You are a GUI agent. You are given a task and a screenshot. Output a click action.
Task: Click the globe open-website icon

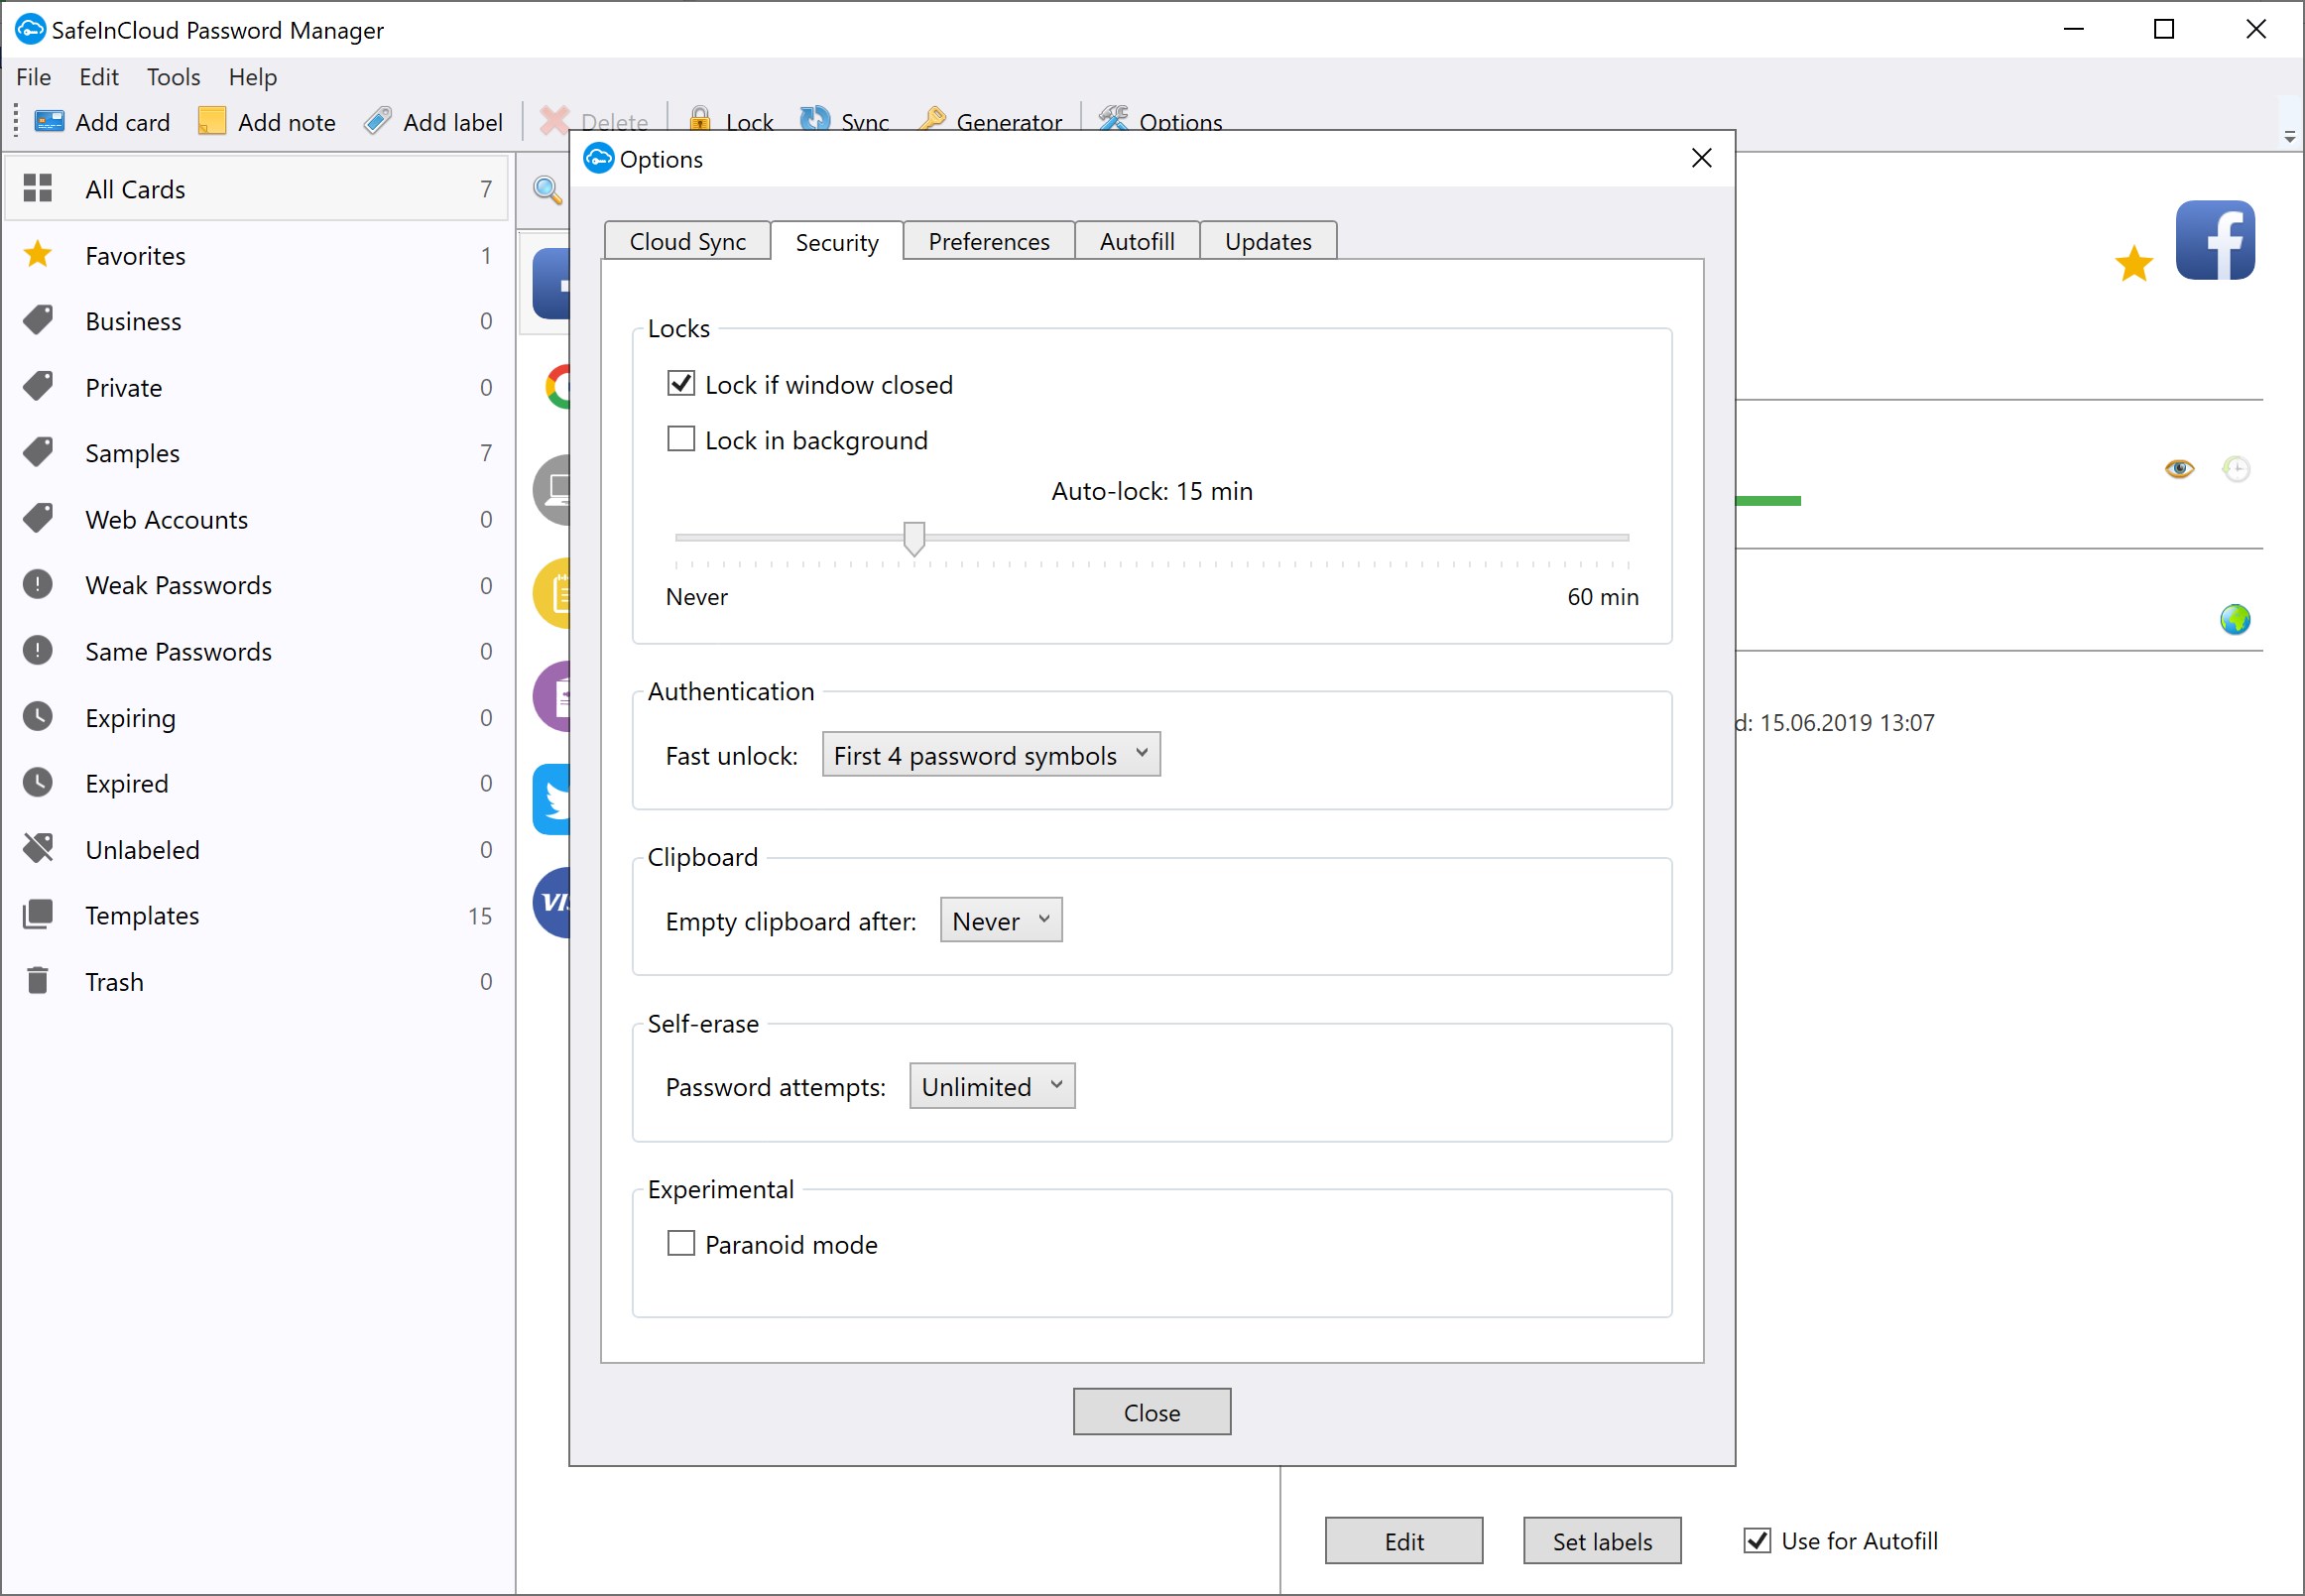pyautogui.click(x=2234, y=620)
